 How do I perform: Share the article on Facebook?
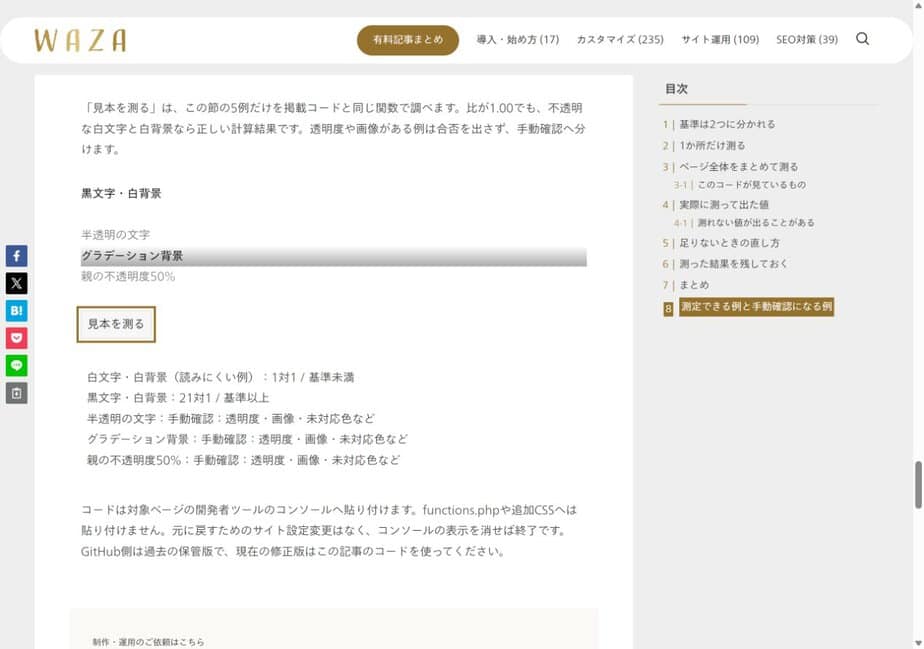click(x=16, y=256)
